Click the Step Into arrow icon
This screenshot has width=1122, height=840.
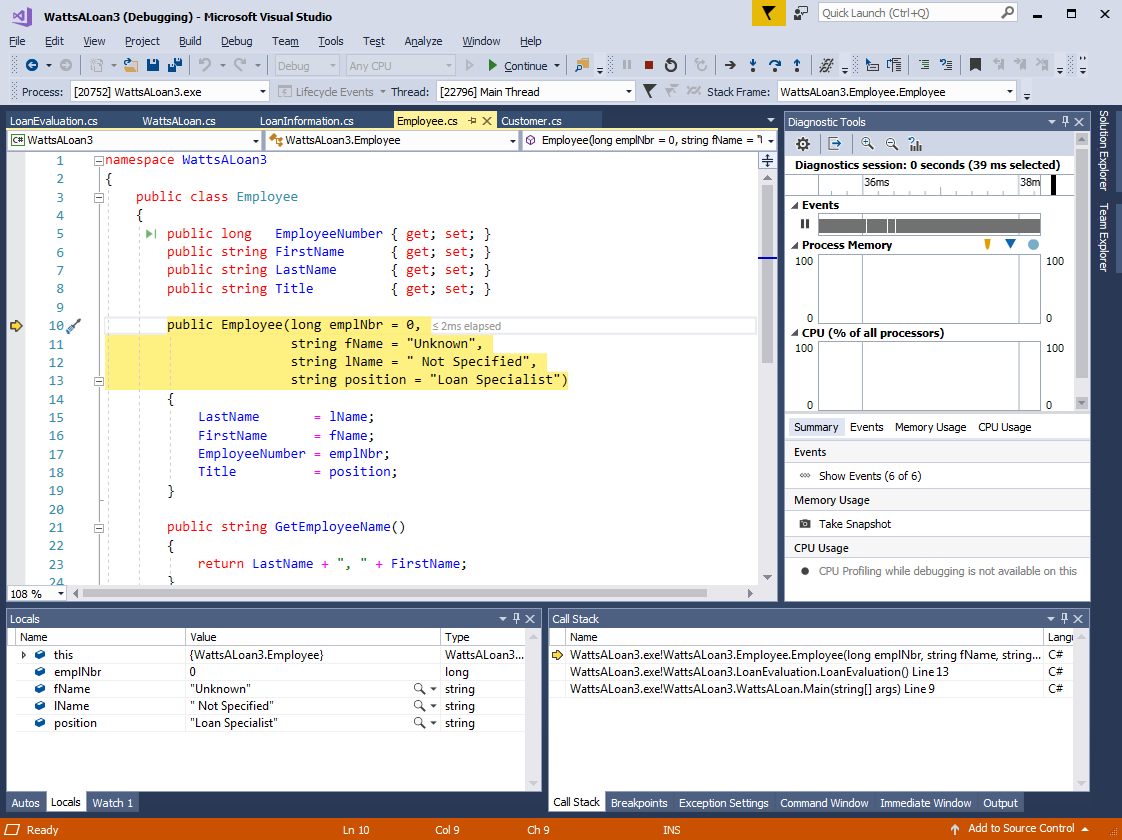click(x=753, y=65)
